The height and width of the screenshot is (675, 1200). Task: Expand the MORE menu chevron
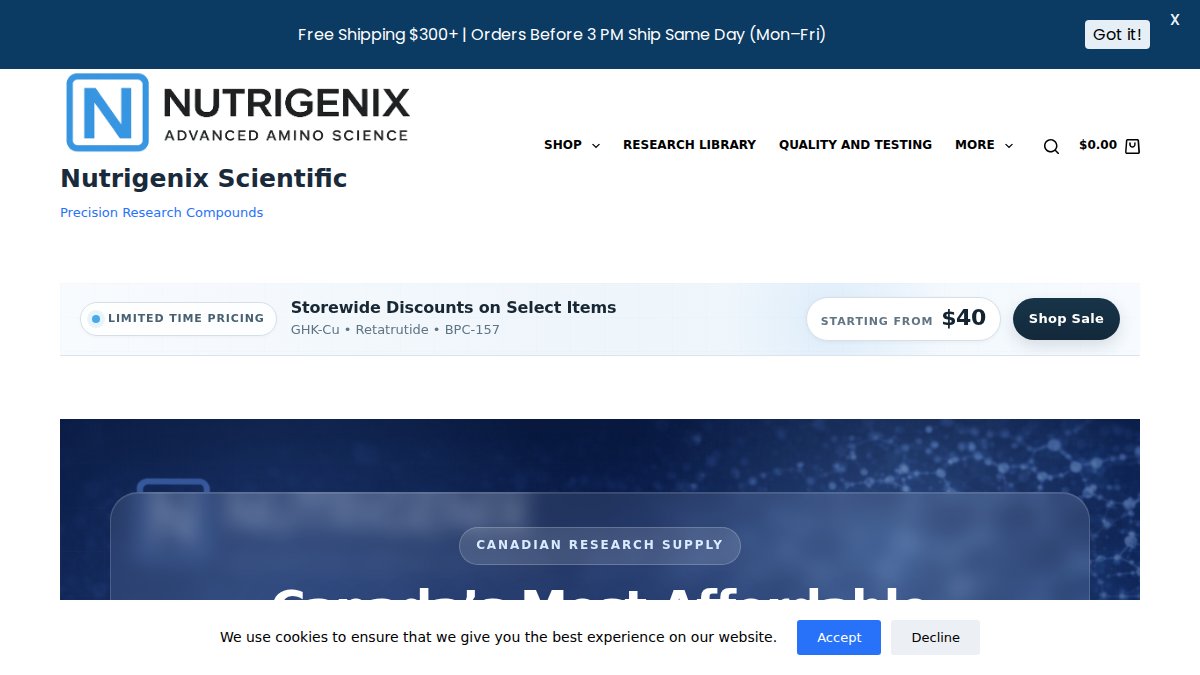coord(1009,146)
